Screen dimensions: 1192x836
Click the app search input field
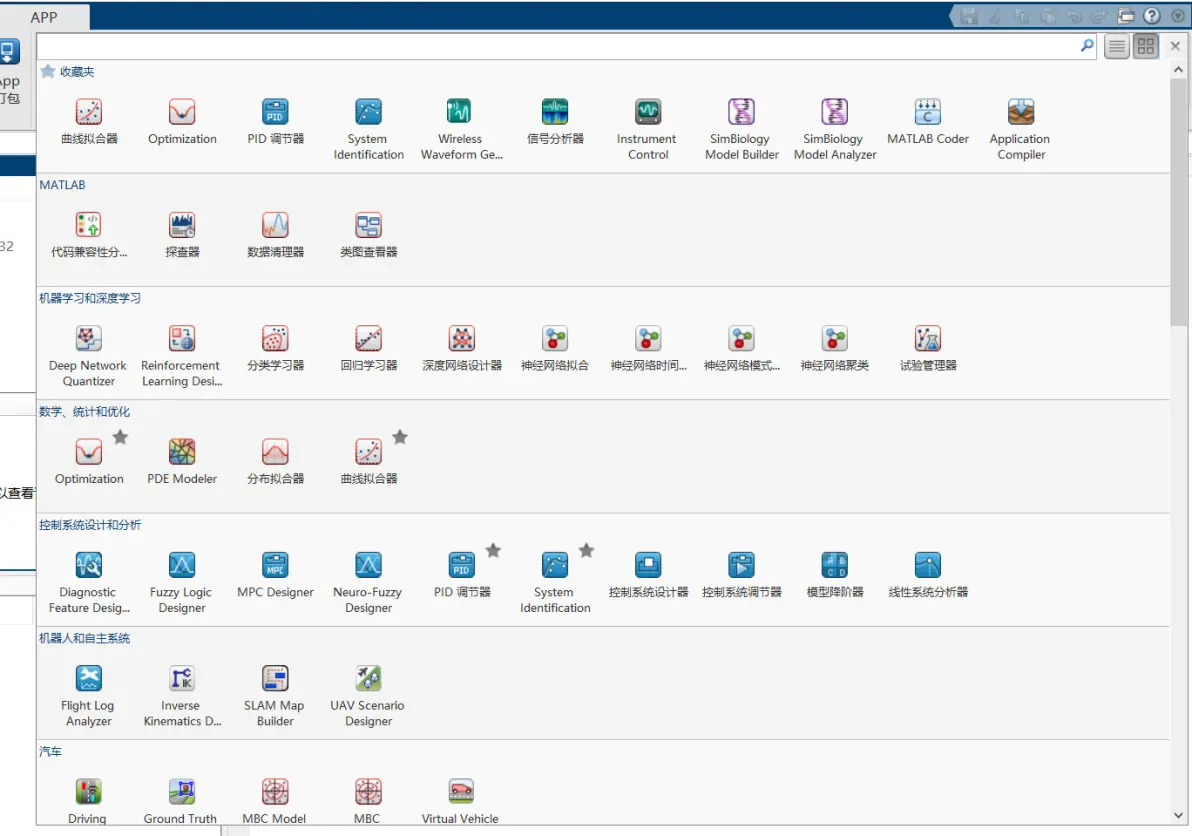click(x=557, y=46)
